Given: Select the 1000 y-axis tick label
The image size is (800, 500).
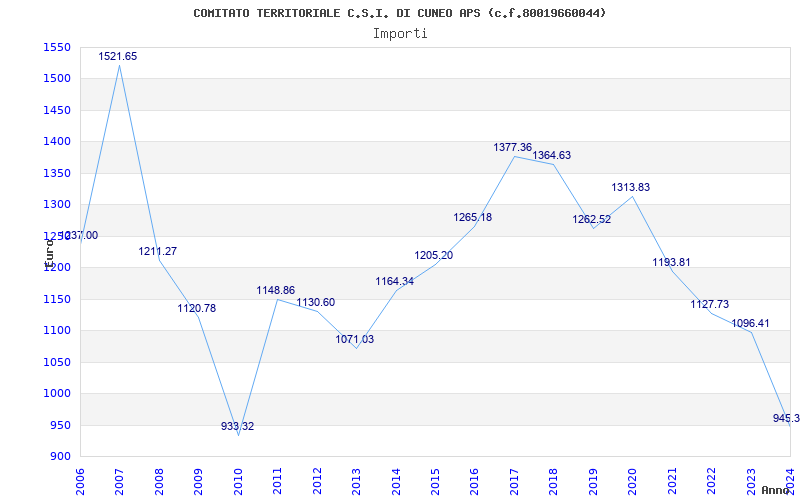Looking at the screenshot, I should pyautogui.click(x=57, y=393).
